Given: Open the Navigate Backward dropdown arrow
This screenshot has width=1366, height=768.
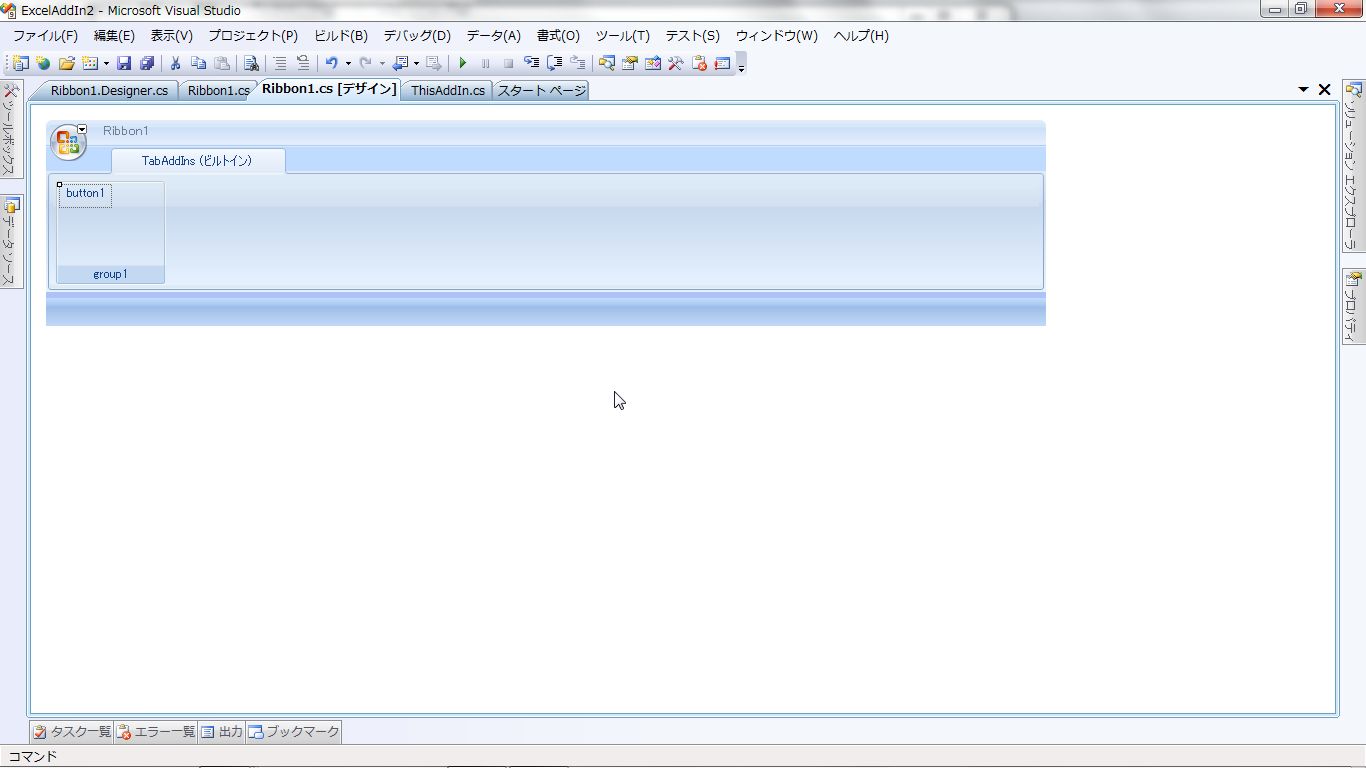Looking at the screenshot, I should [x=416, y=63].
